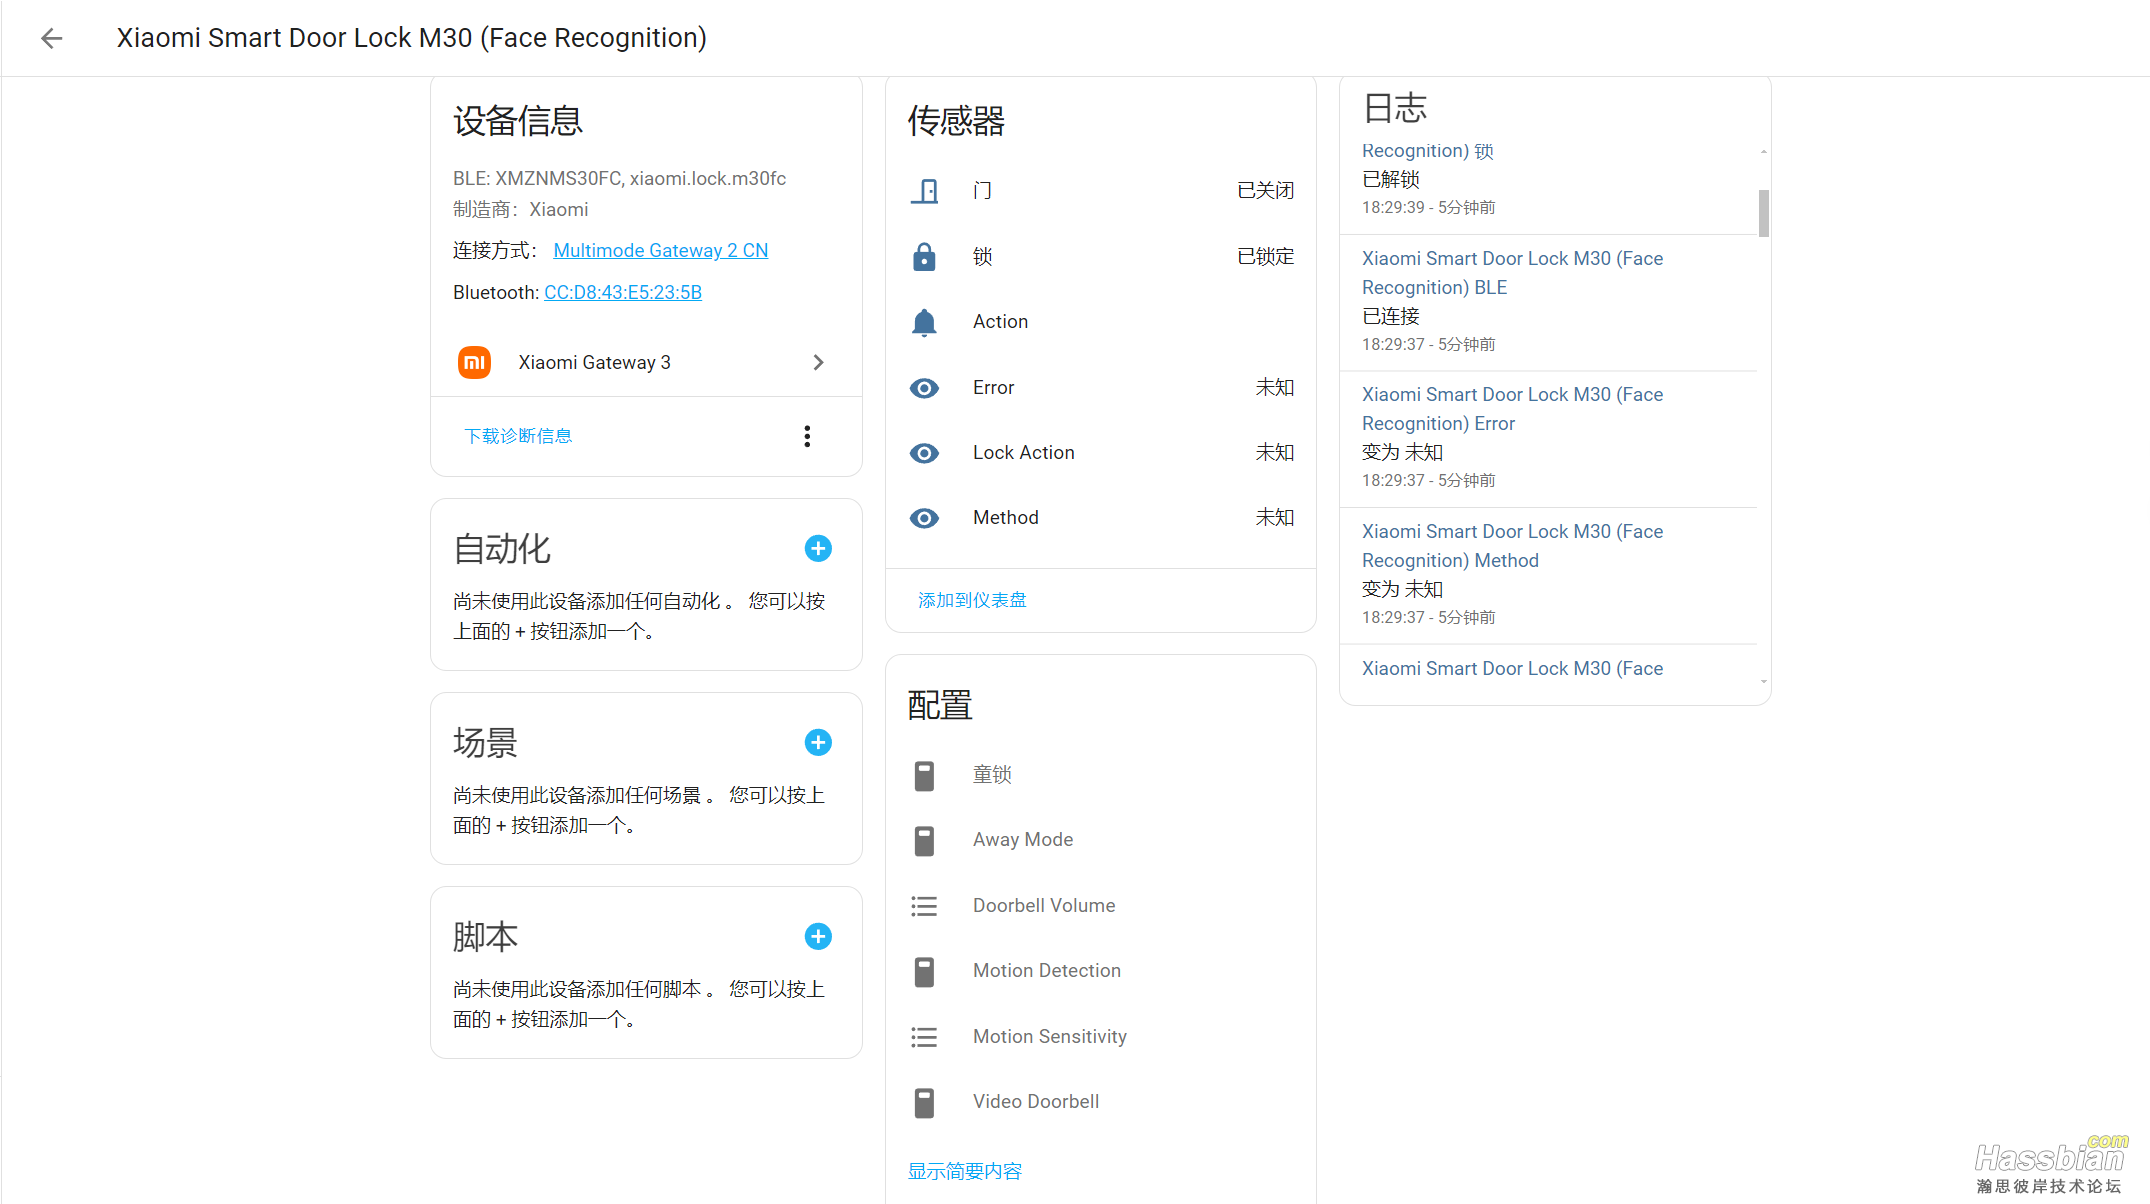The width and height of the screenshot is (2150, 1204).
Task: Click the Action bell icon
Action: [924, 322]
